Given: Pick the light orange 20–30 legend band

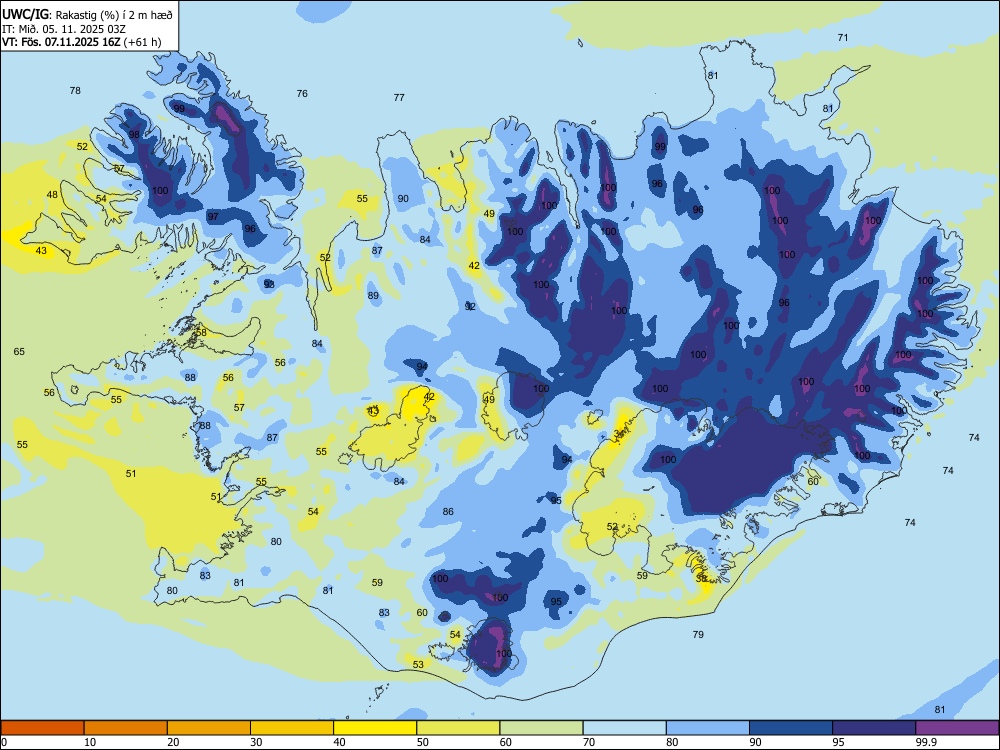Looking at the screenshot, I should [x=209, y=728].
